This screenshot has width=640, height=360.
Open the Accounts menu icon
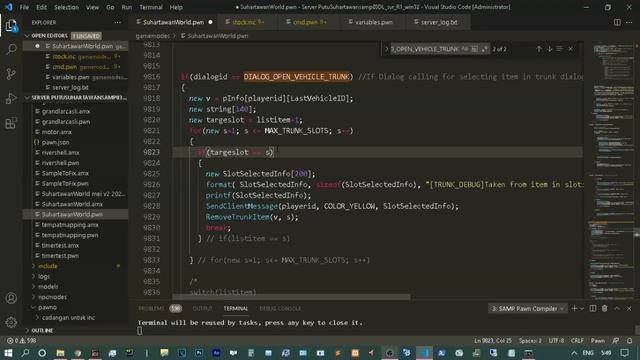(11, 298)
